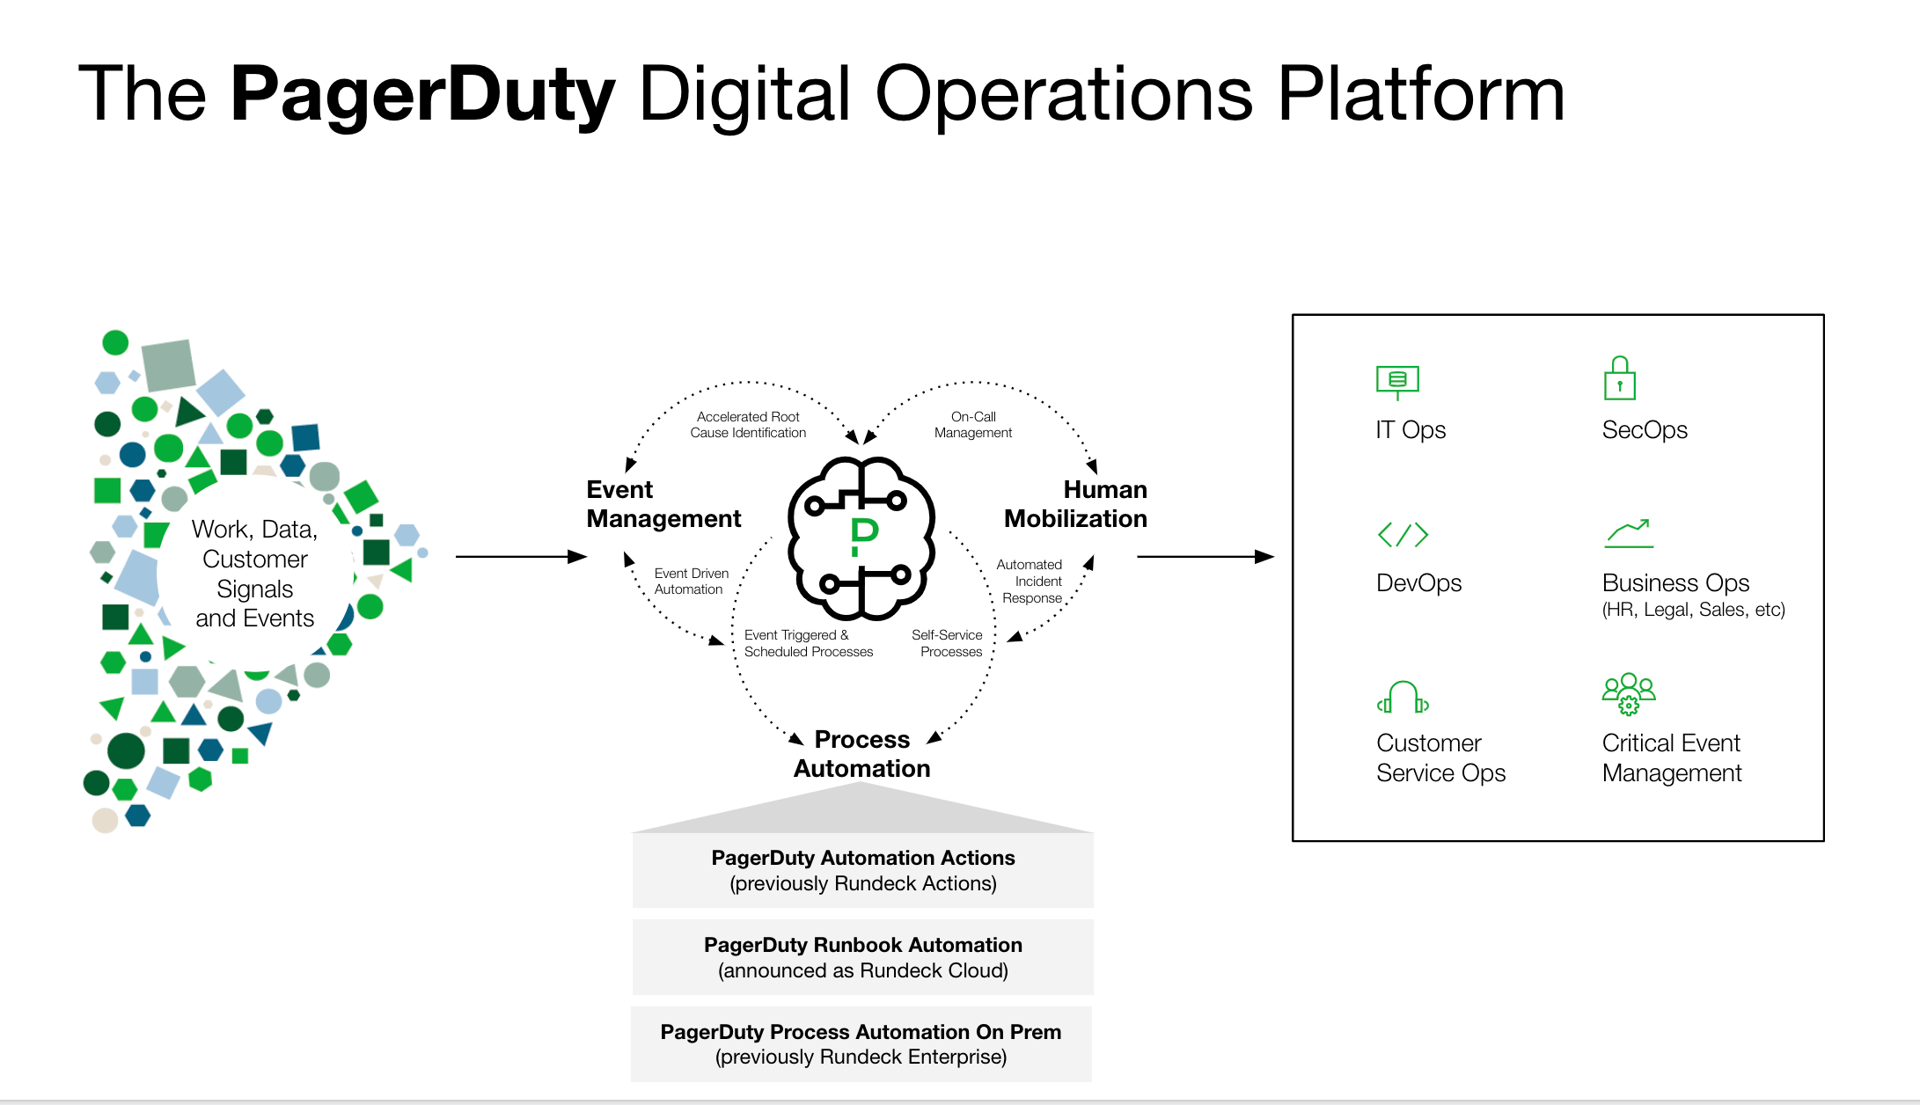
Task: Click the Event Management heading
Action: tap(663, 504)
